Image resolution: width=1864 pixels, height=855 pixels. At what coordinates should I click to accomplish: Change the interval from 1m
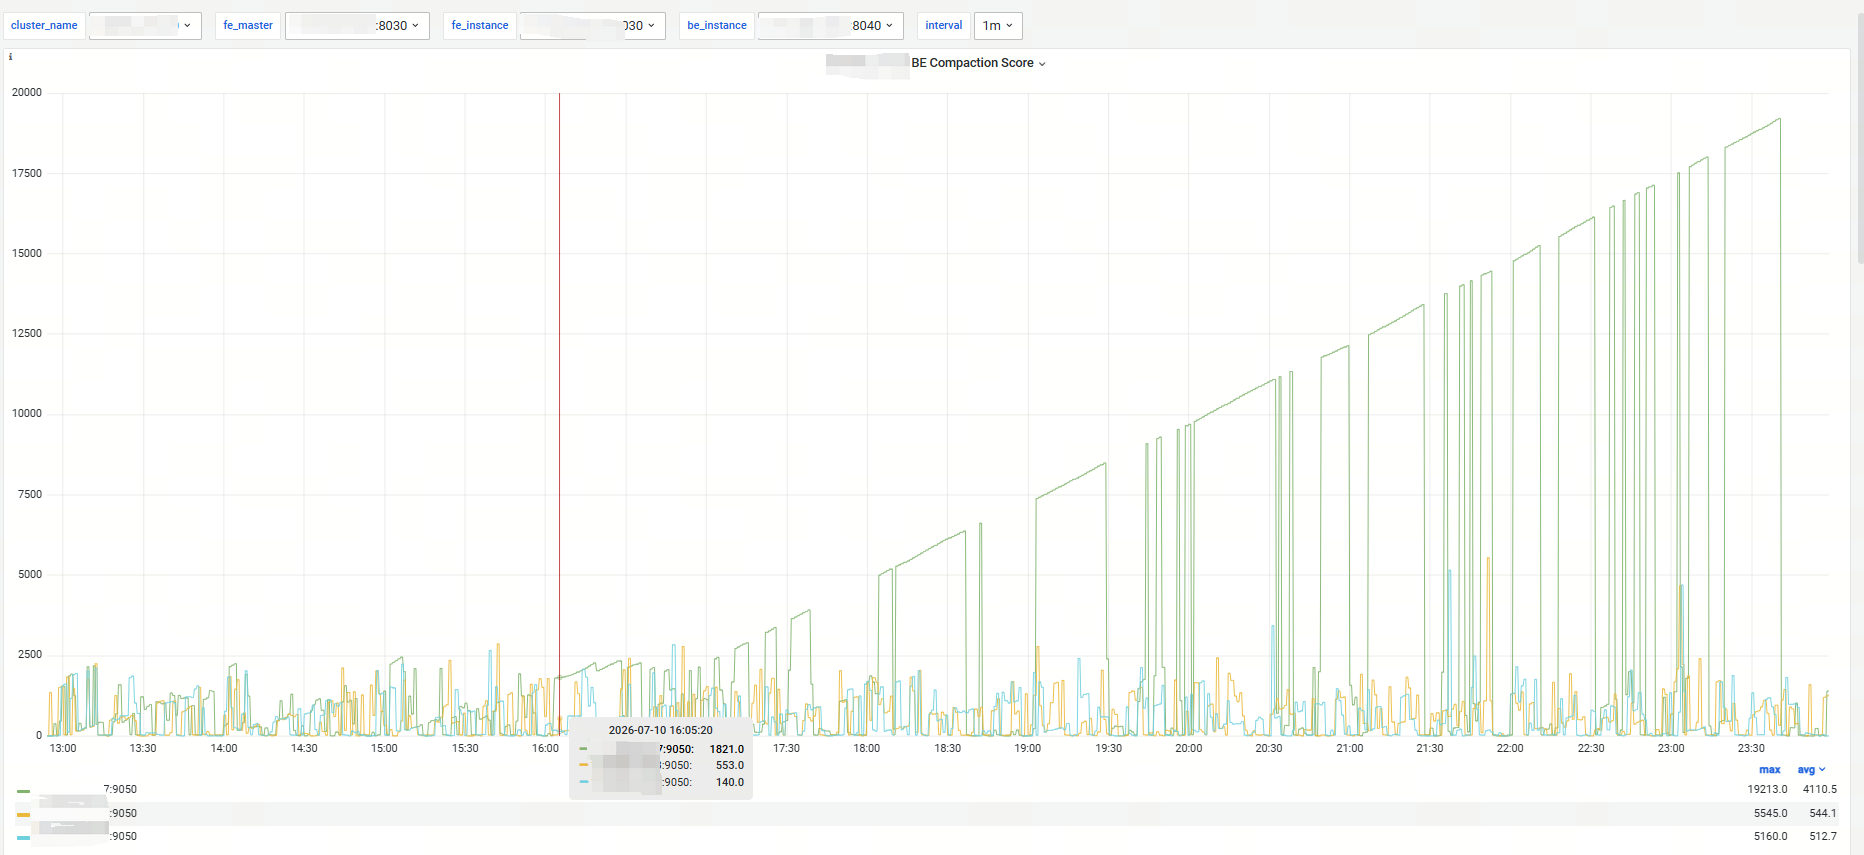(998, 26)
